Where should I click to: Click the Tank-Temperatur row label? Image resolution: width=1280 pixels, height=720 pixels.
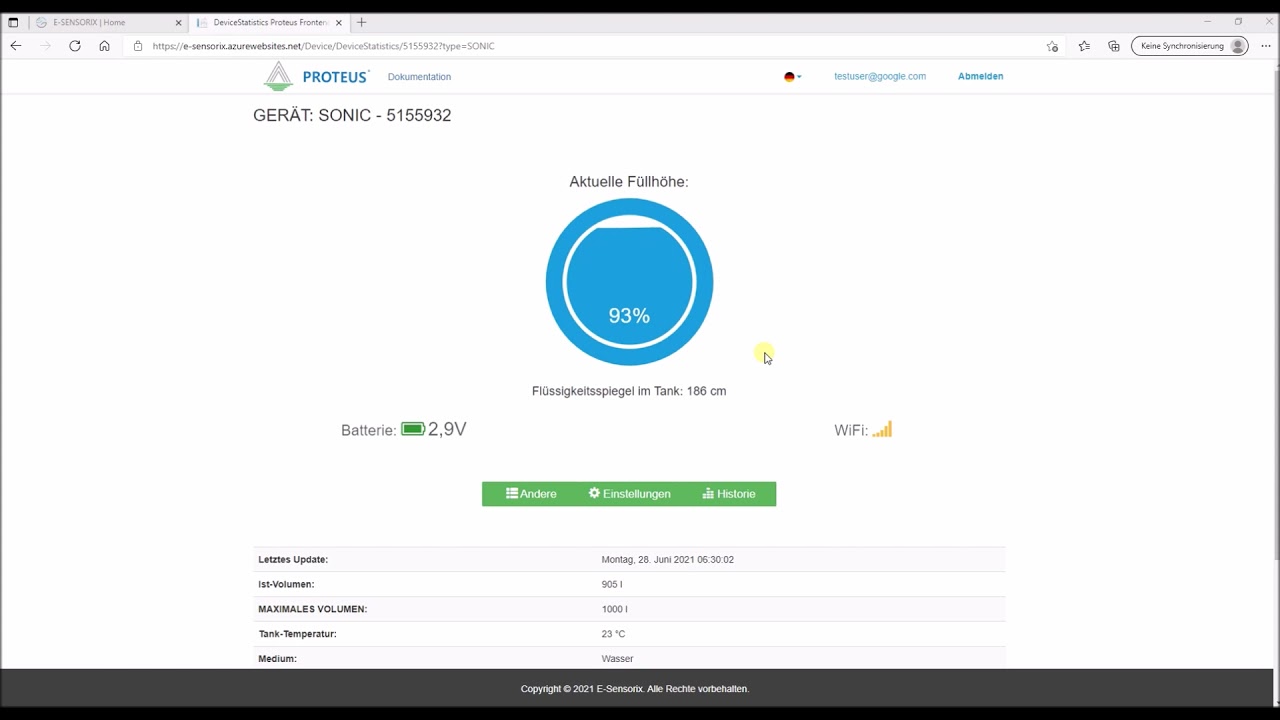pyautogui.click(x=297, y=634)
